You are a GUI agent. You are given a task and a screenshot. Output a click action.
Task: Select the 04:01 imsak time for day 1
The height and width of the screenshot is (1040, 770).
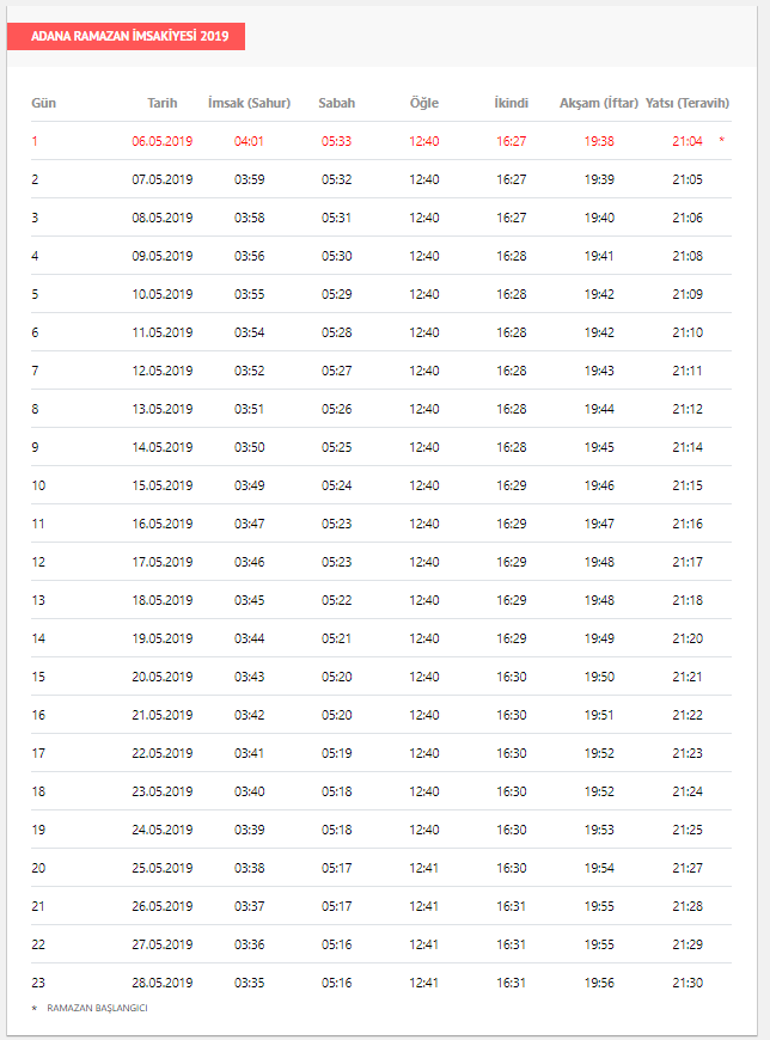click(x=249, y=142)
